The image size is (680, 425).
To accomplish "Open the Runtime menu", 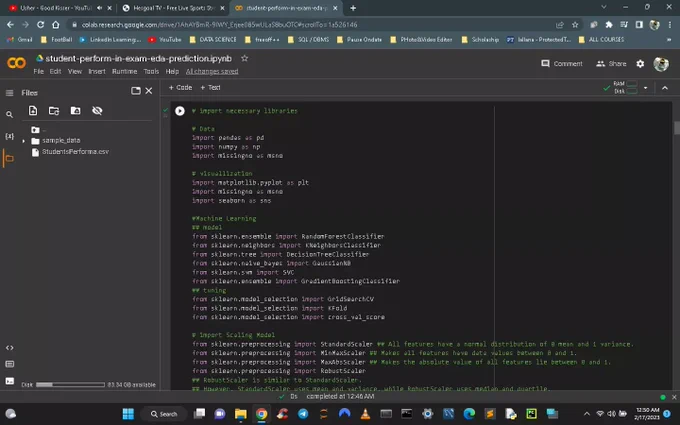I will (124, 72).
